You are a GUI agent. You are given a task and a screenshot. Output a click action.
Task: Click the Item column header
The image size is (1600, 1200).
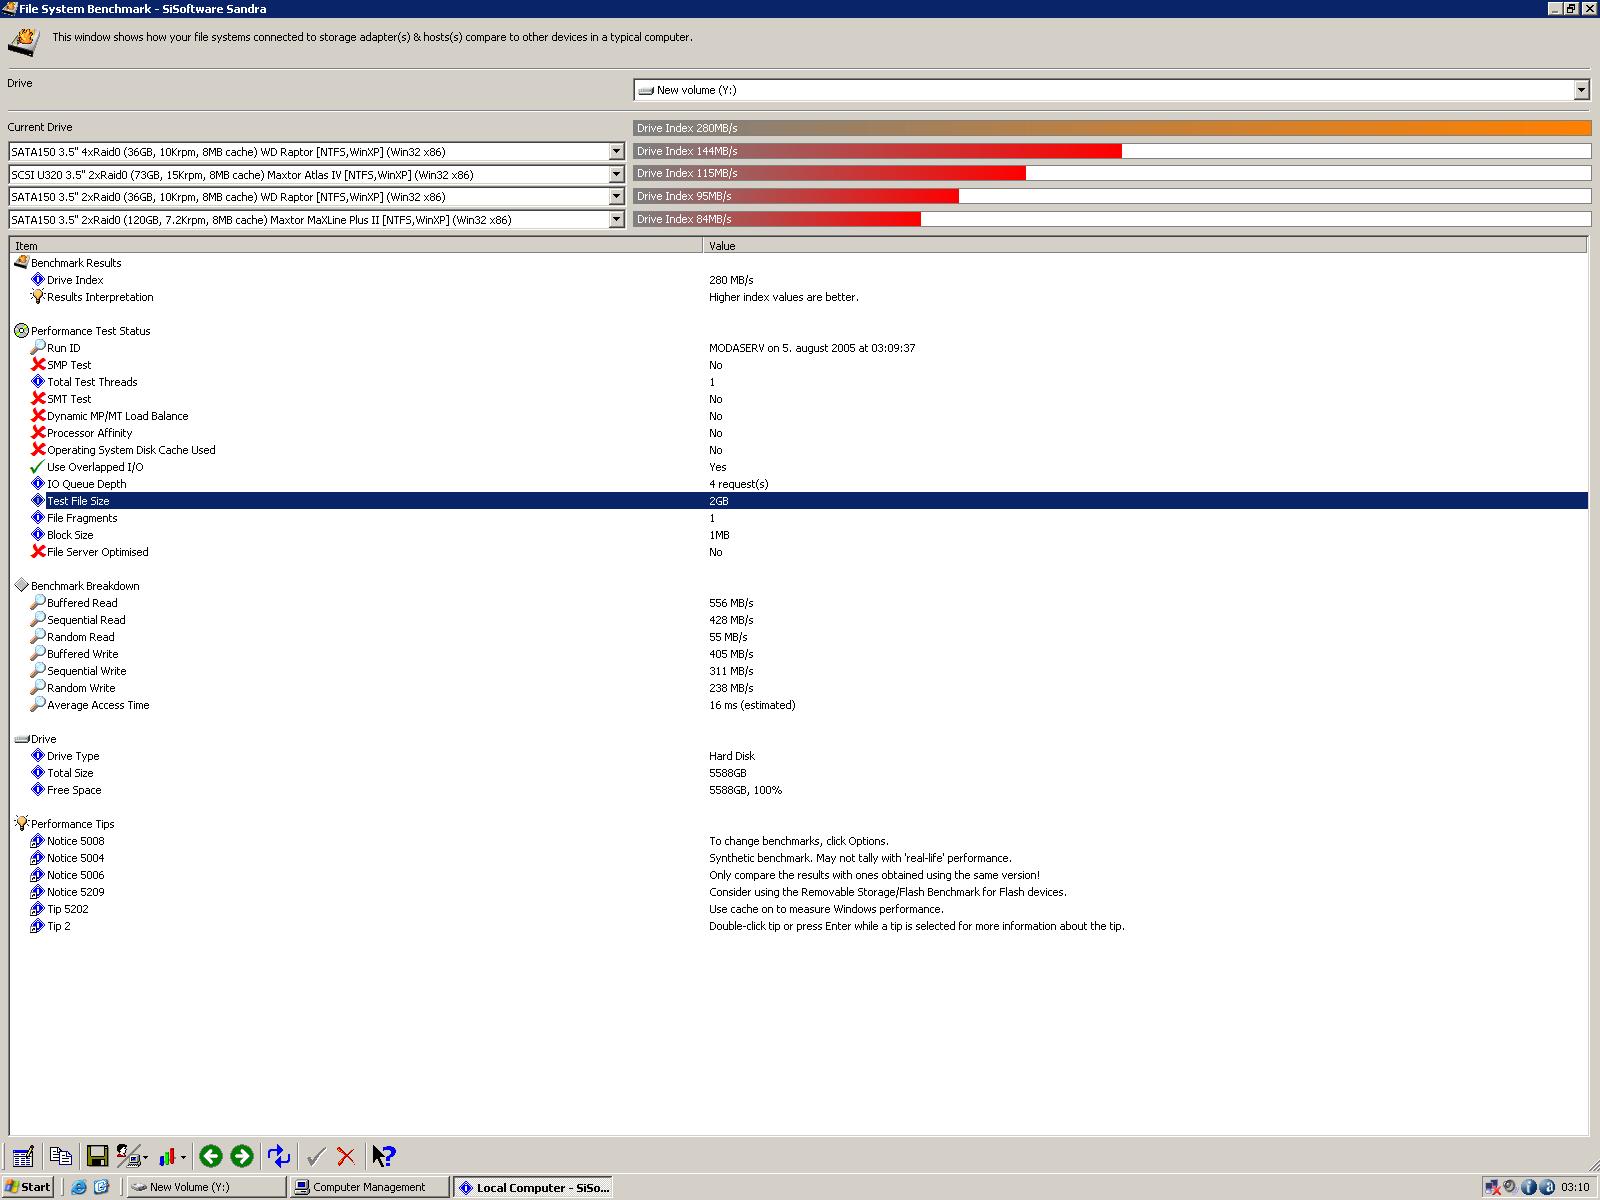pos(356,245)
